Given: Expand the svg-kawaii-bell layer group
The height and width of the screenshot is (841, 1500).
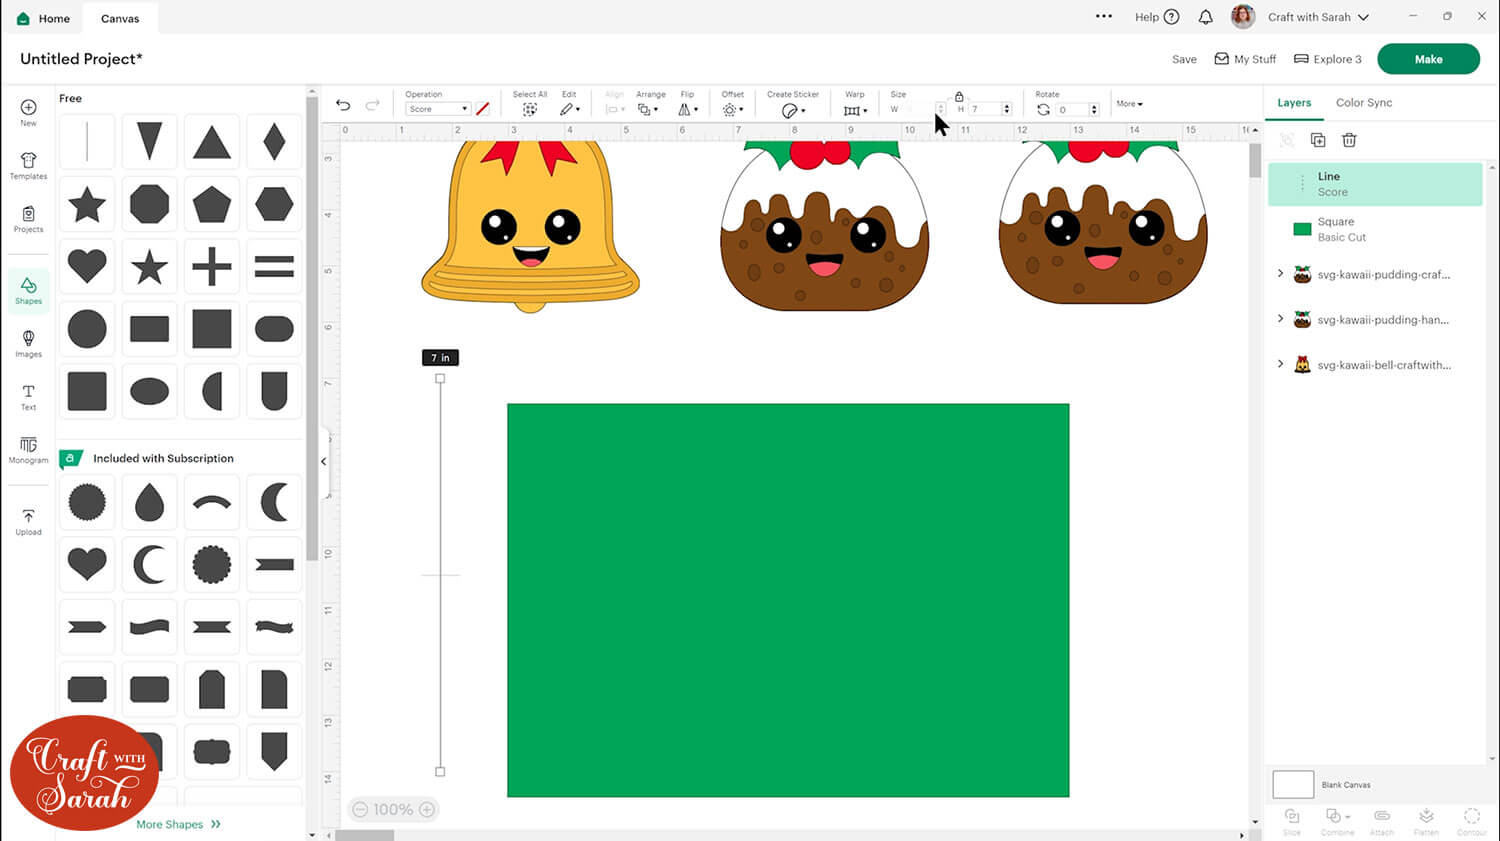Looking at the screenshot, I should click(x=1280, y=364).
